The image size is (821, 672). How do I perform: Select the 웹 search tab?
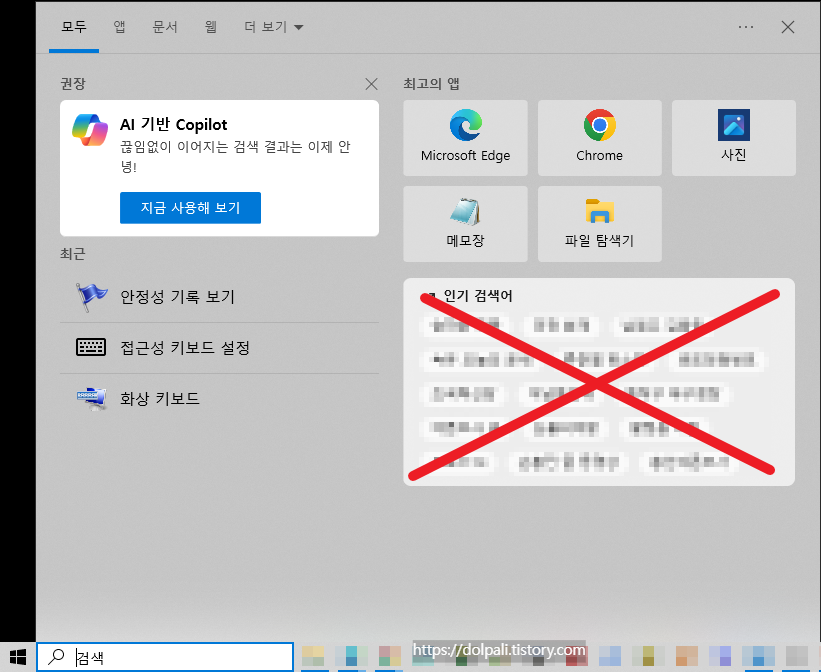(210, 27)
